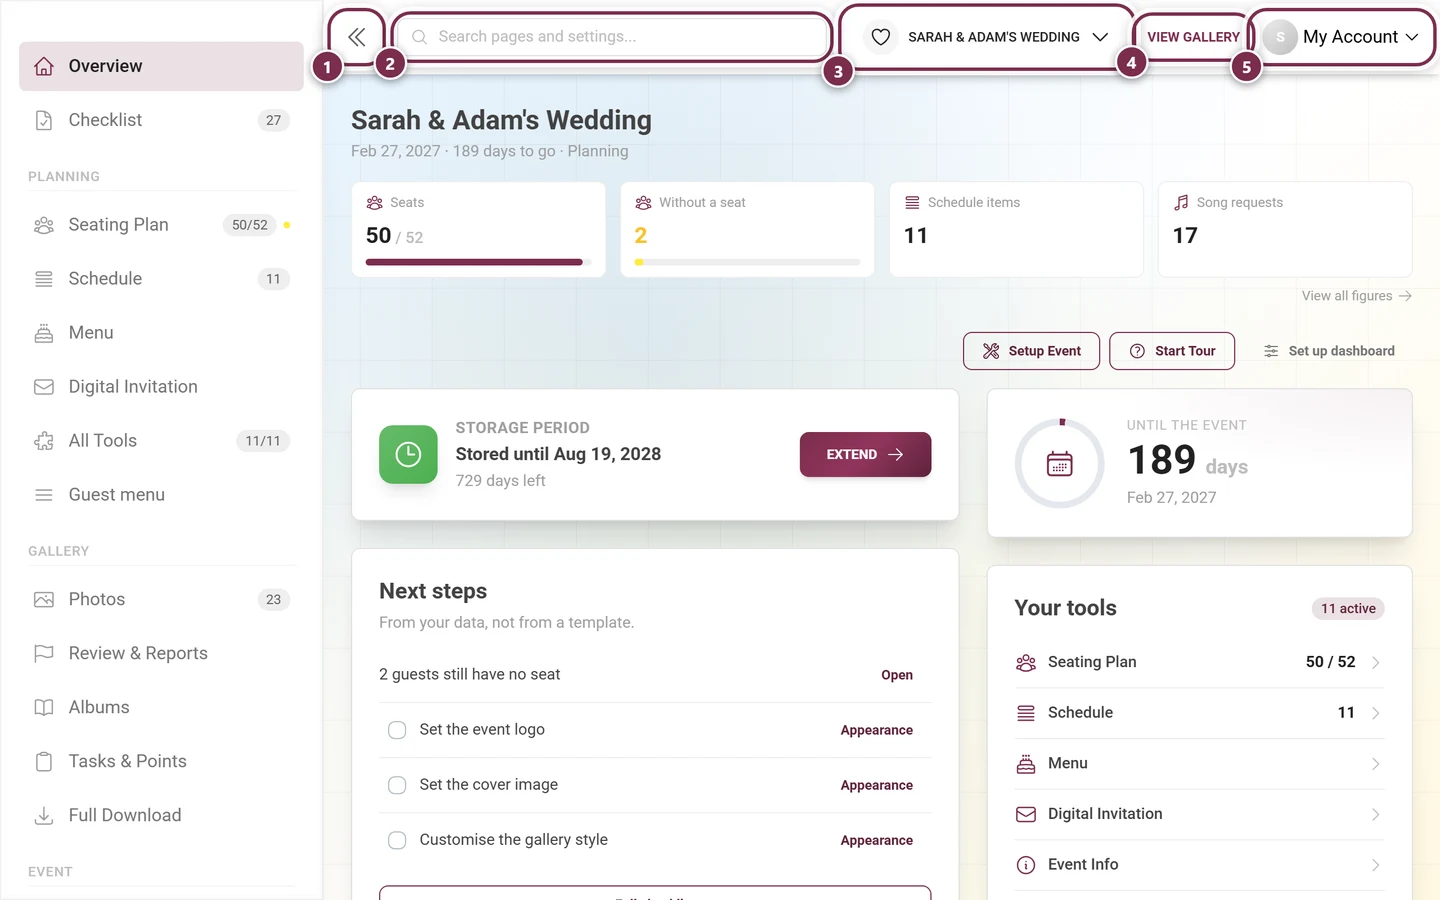Click the 11/11 badge on All Tools

(263, 441)
